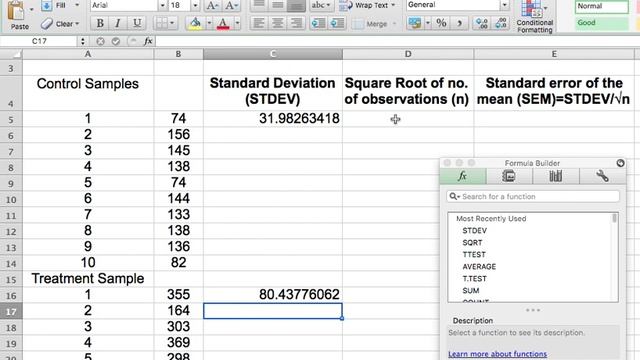Click the Paste clipboard icon
640x360 pixels.
(16, 11)
